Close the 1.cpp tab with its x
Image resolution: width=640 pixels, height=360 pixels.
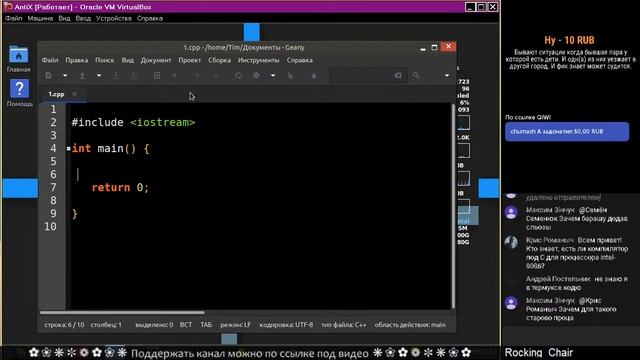click(74, 94)
